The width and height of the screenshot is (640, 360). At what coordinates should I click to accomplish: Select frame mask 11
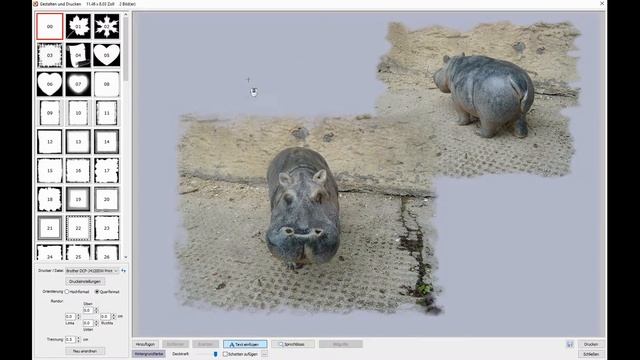tap(107, 113)
